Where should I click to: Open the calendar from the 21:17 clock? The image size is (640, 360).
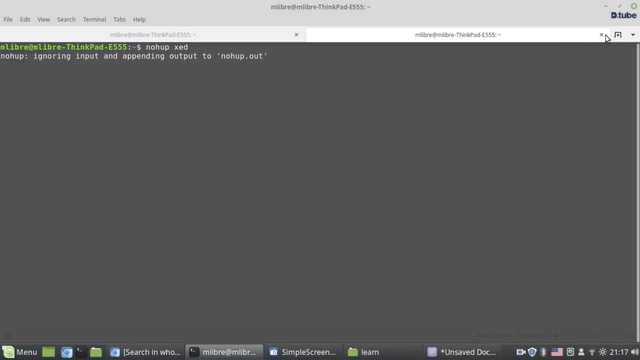pos(619,352)
